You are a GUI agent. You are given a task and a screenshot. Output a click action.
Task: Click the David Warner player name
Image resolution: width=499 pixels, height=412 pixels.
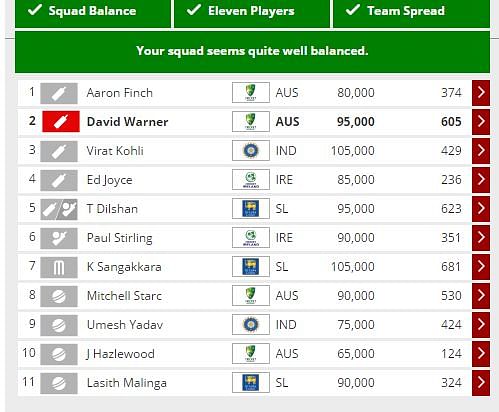pos(127,122)
